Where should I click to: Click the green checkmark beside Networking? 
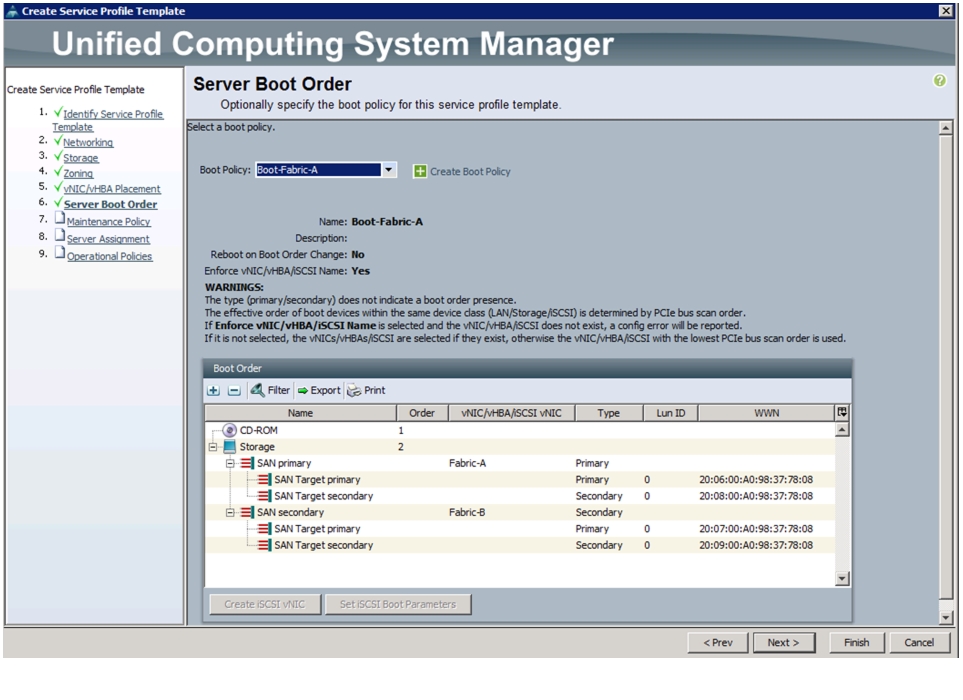coord(58,141)
